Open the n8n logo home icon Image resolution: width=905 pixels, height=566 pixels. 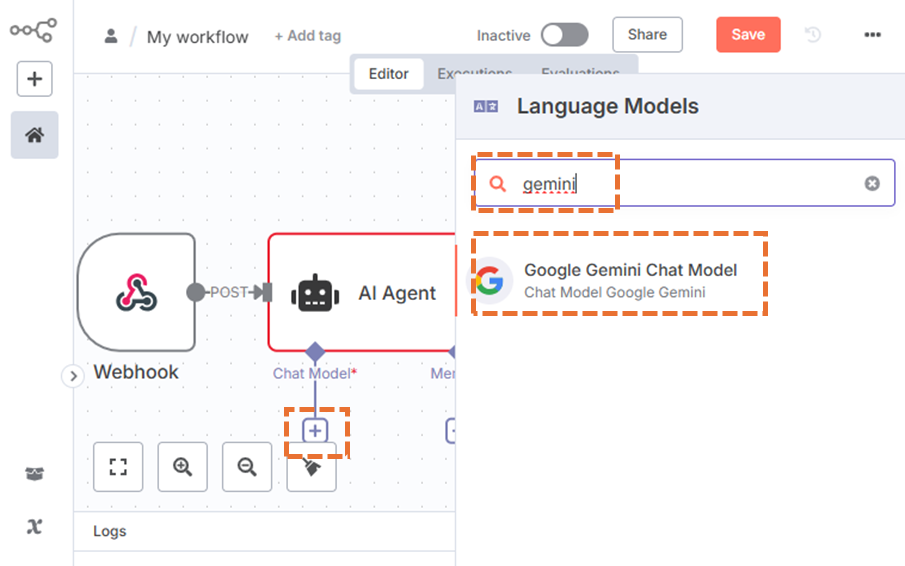[34, 30]
